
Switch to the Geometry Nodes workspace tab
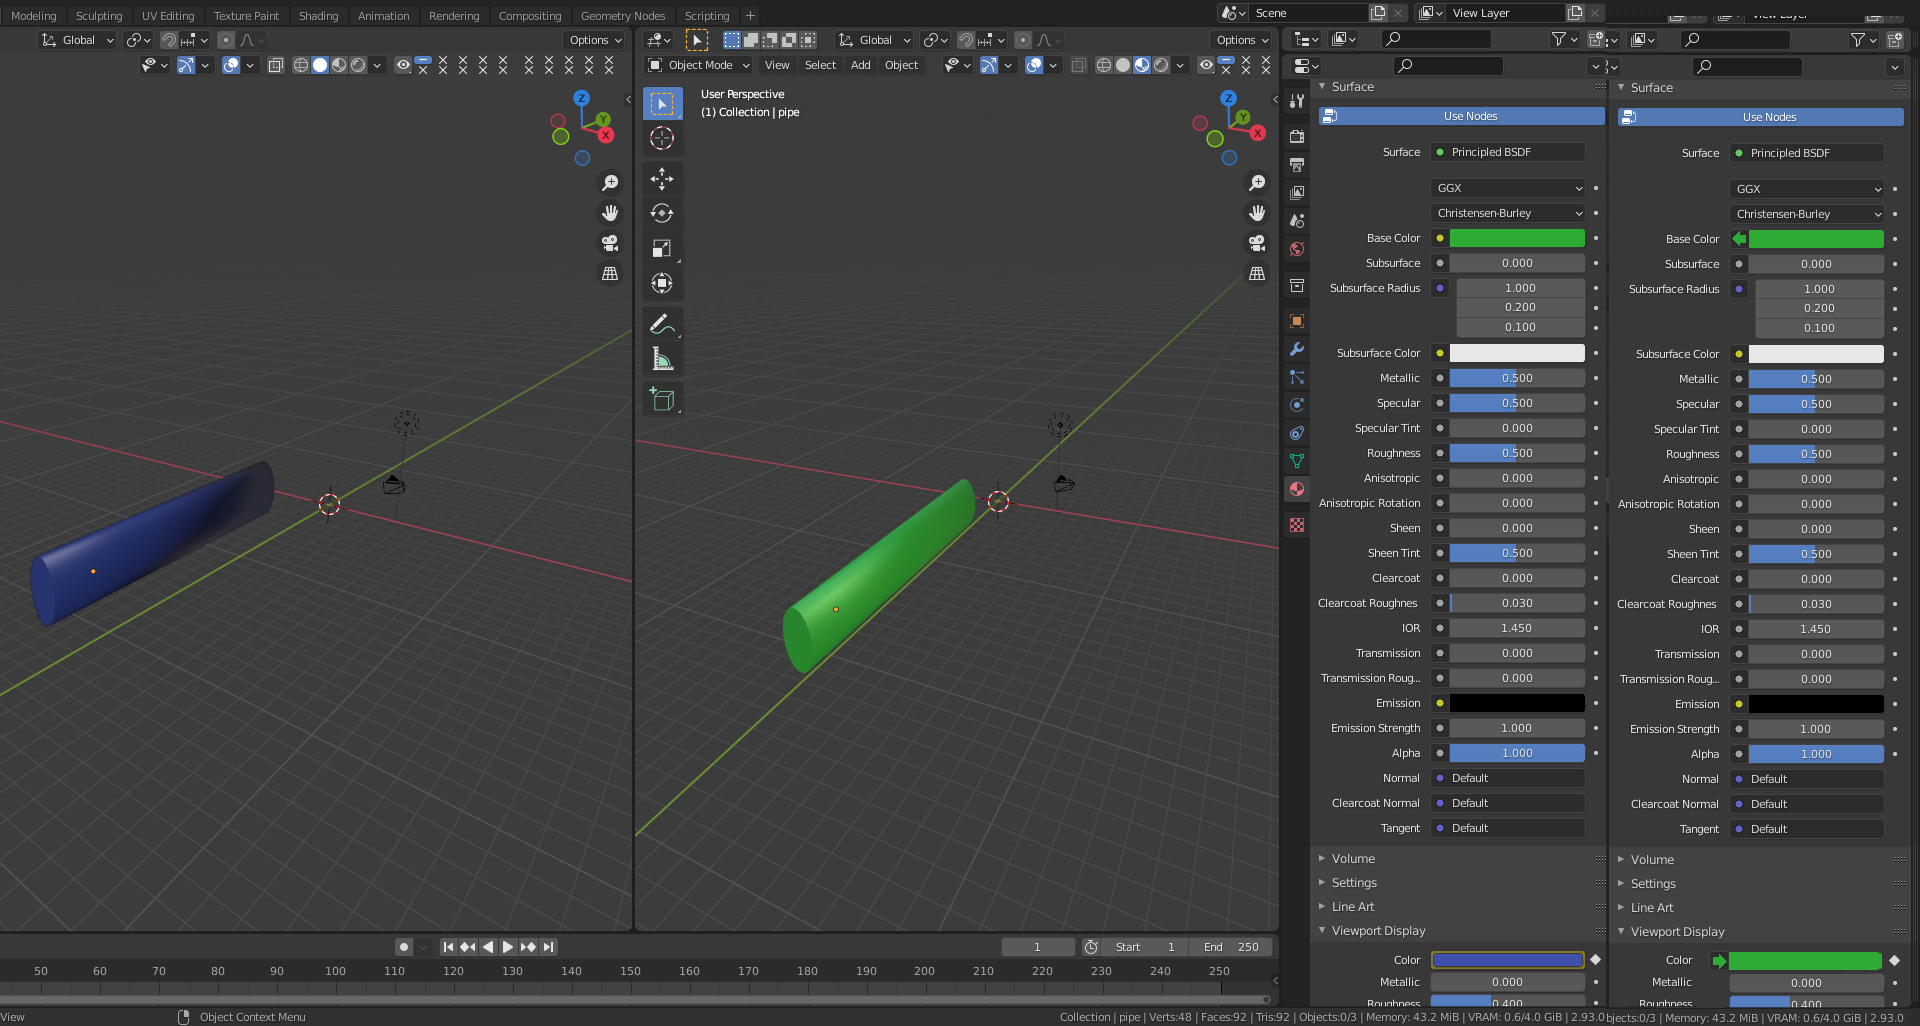click(x=623, y=16)
